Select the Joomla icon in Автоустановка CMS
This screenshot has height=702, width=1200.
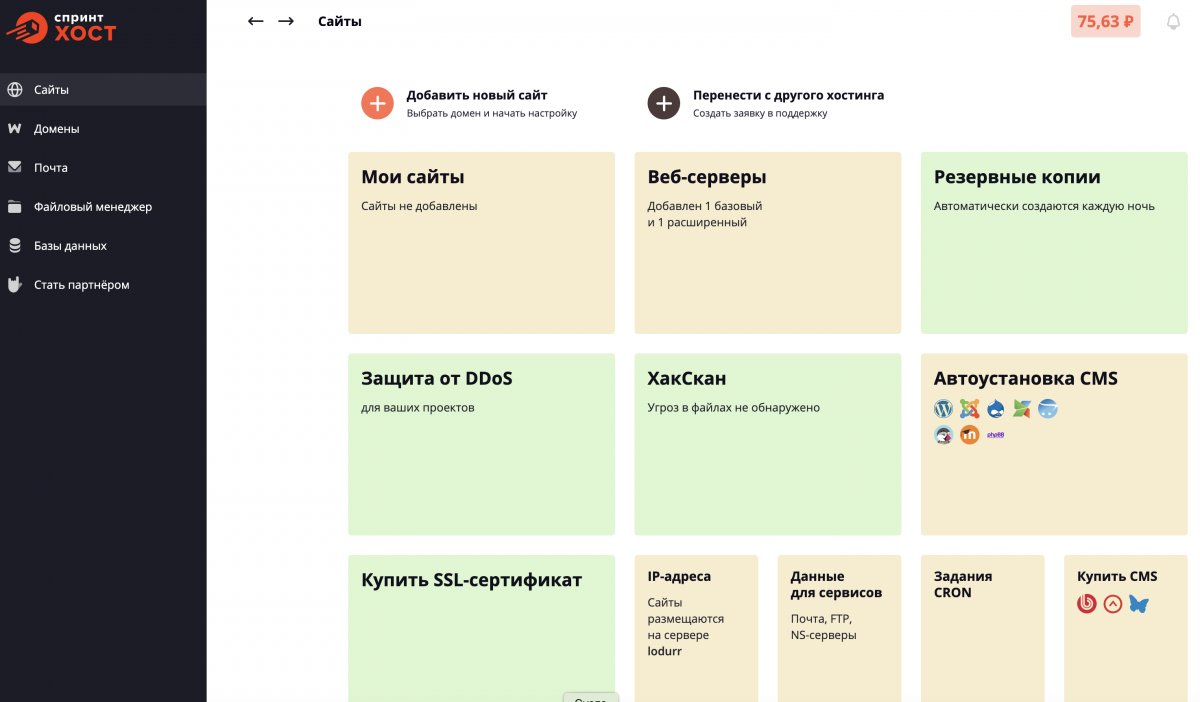point(969,409)
